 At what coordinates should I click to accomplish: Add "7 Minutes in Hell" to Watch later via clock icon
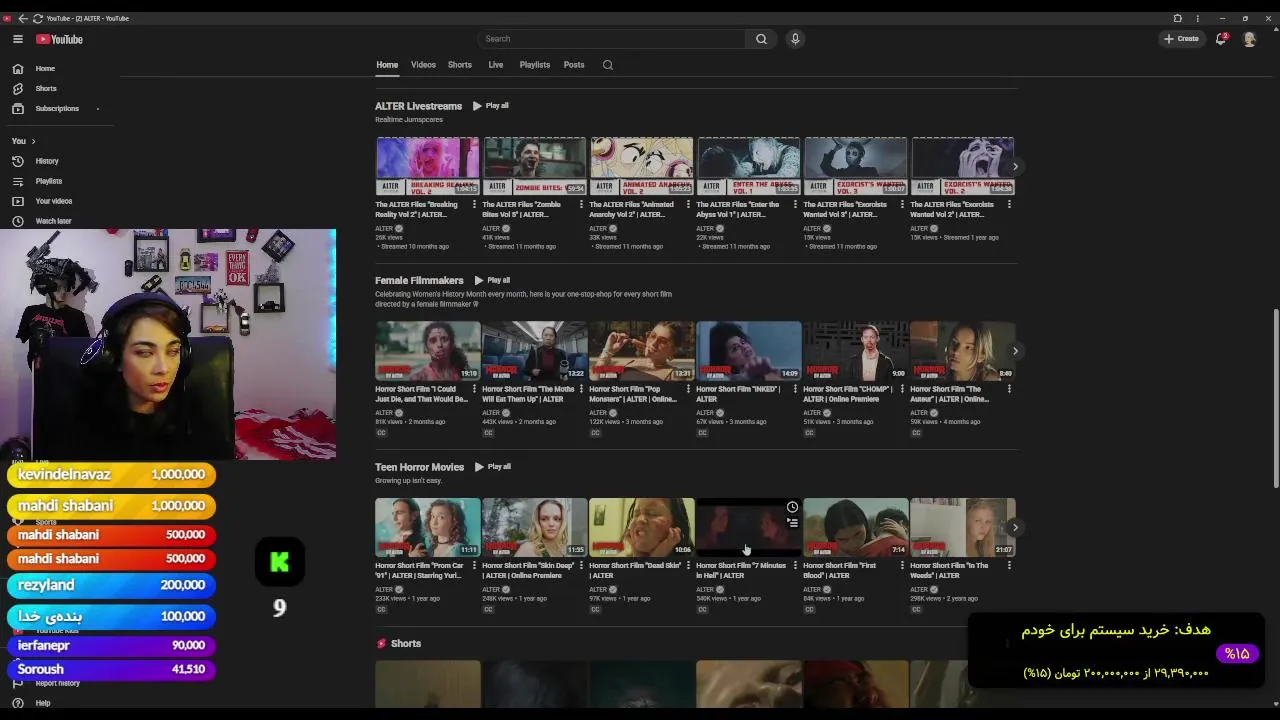[792, 507]
